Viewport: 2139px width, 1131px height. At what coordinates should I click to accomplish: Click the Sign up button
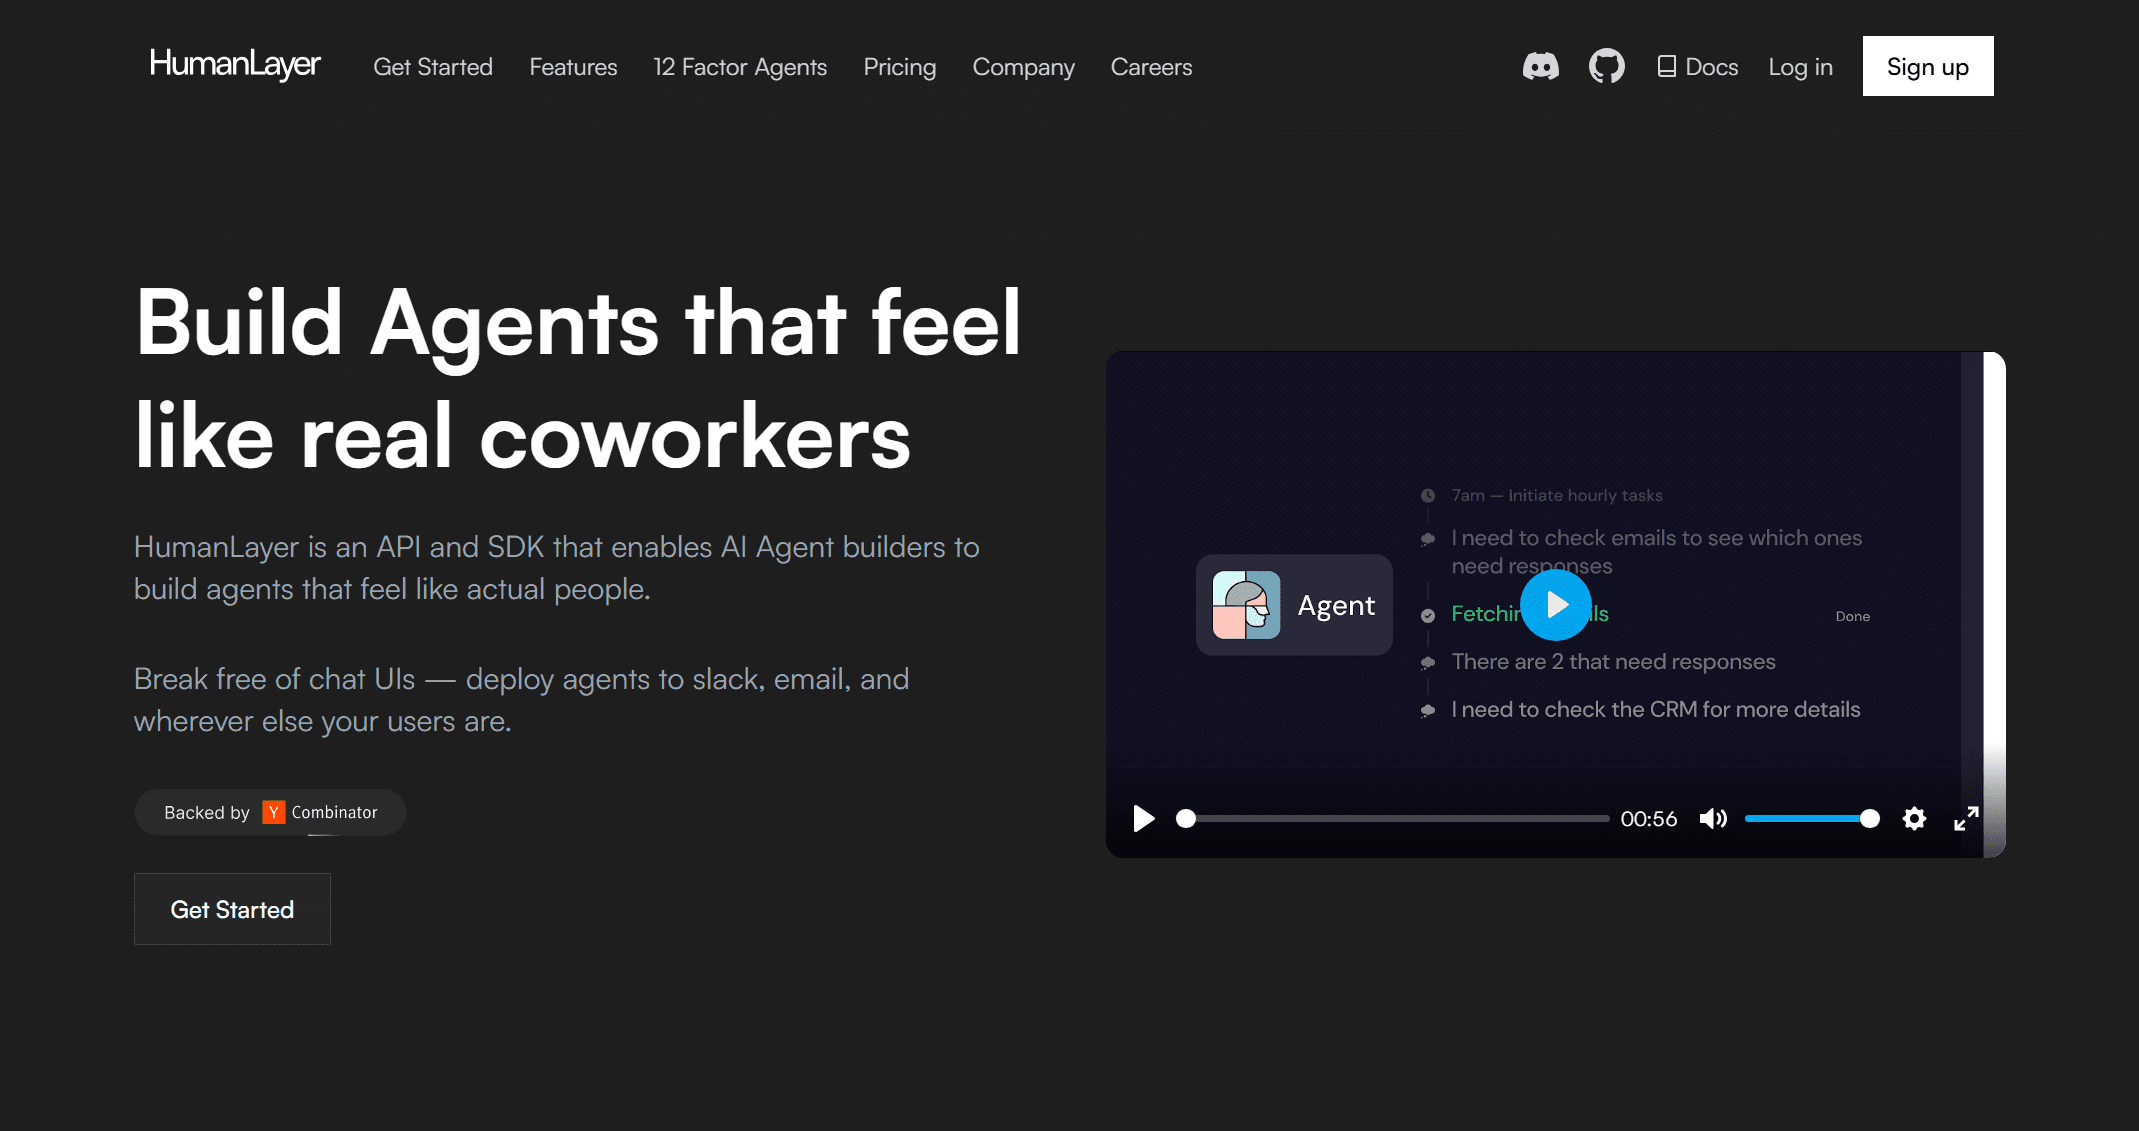coord(1927,67)
